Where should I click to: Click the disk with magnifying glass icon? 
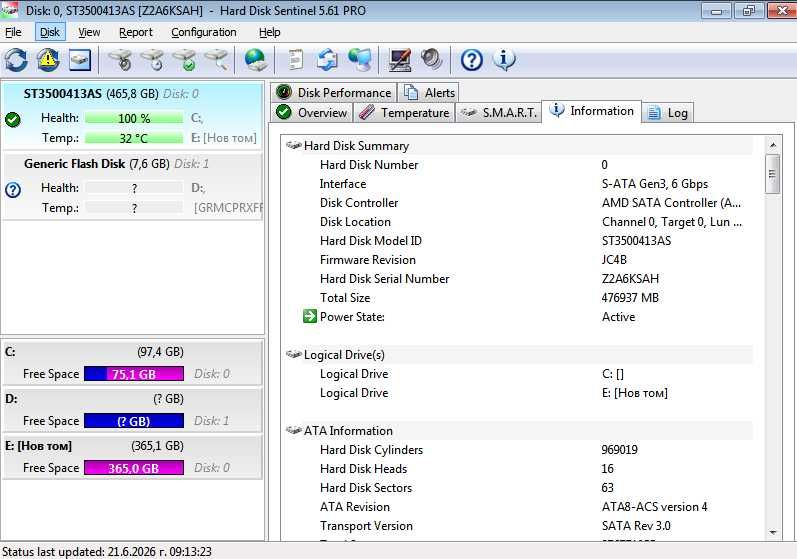[216, 60]
